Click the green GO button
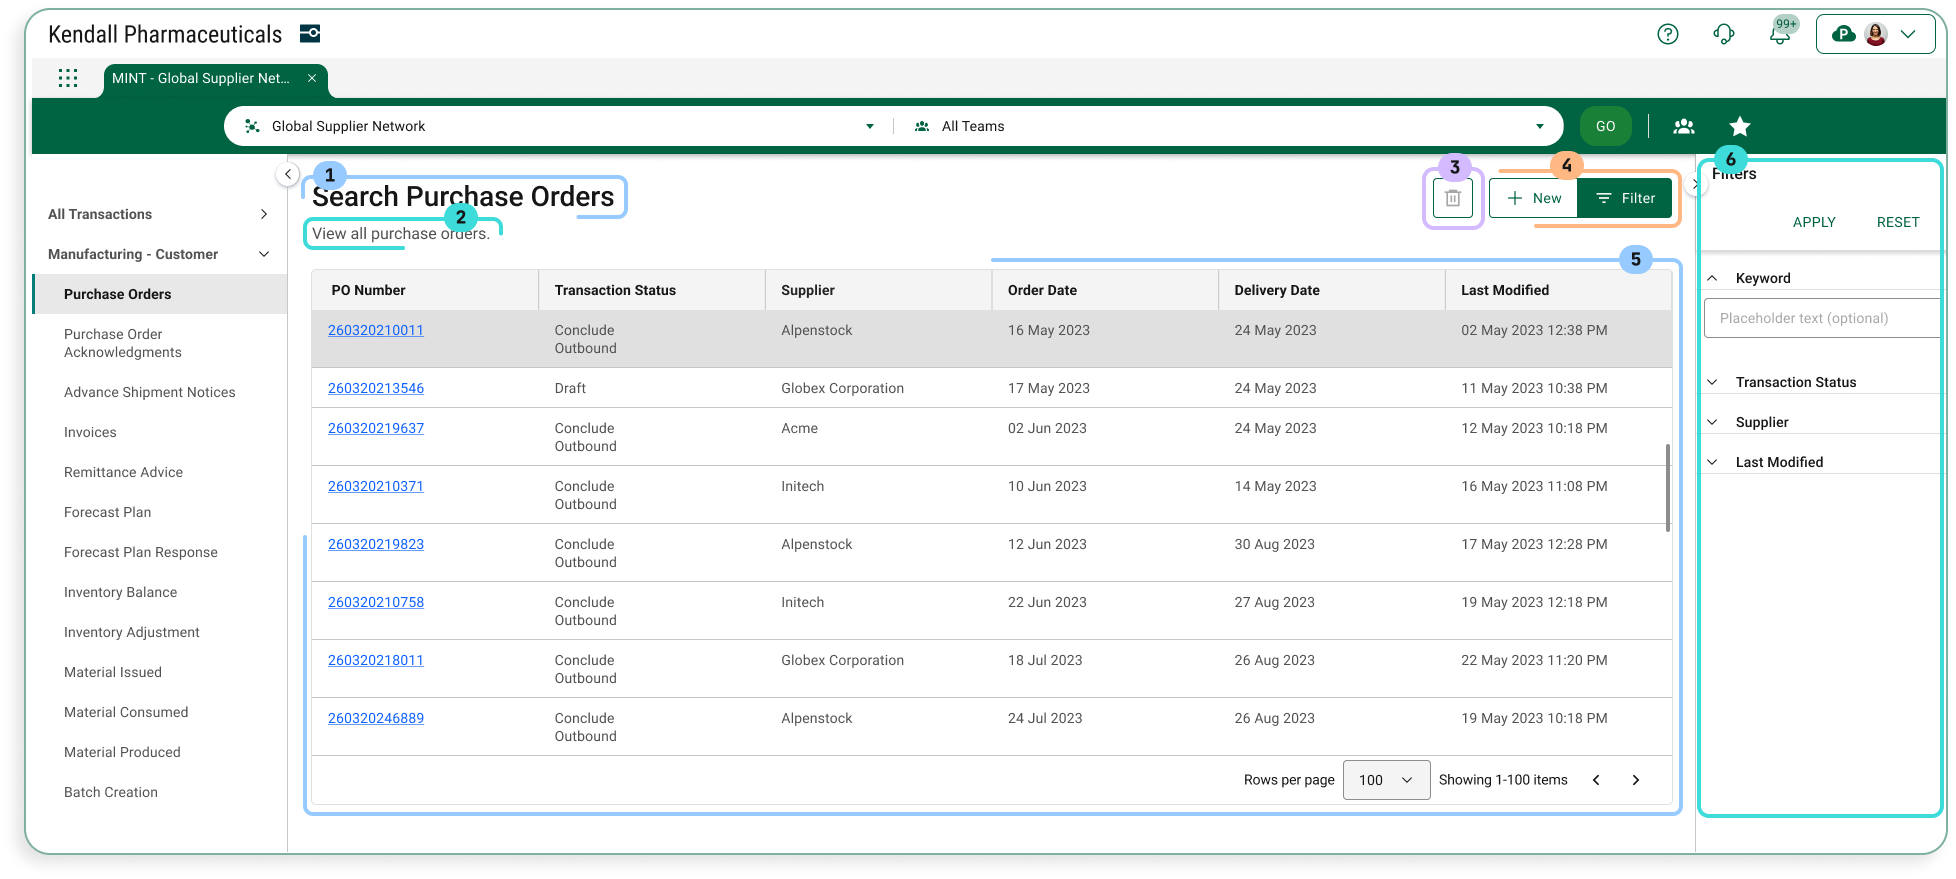Viewport: 1956px width, 879px height. coord(1605,126)
